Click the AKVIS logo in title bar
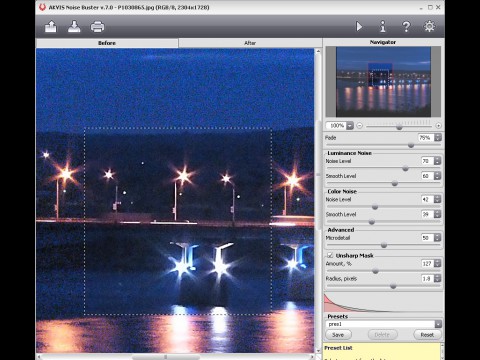The width and height of the screenshot is (480, 360). [x=42, y=7]
